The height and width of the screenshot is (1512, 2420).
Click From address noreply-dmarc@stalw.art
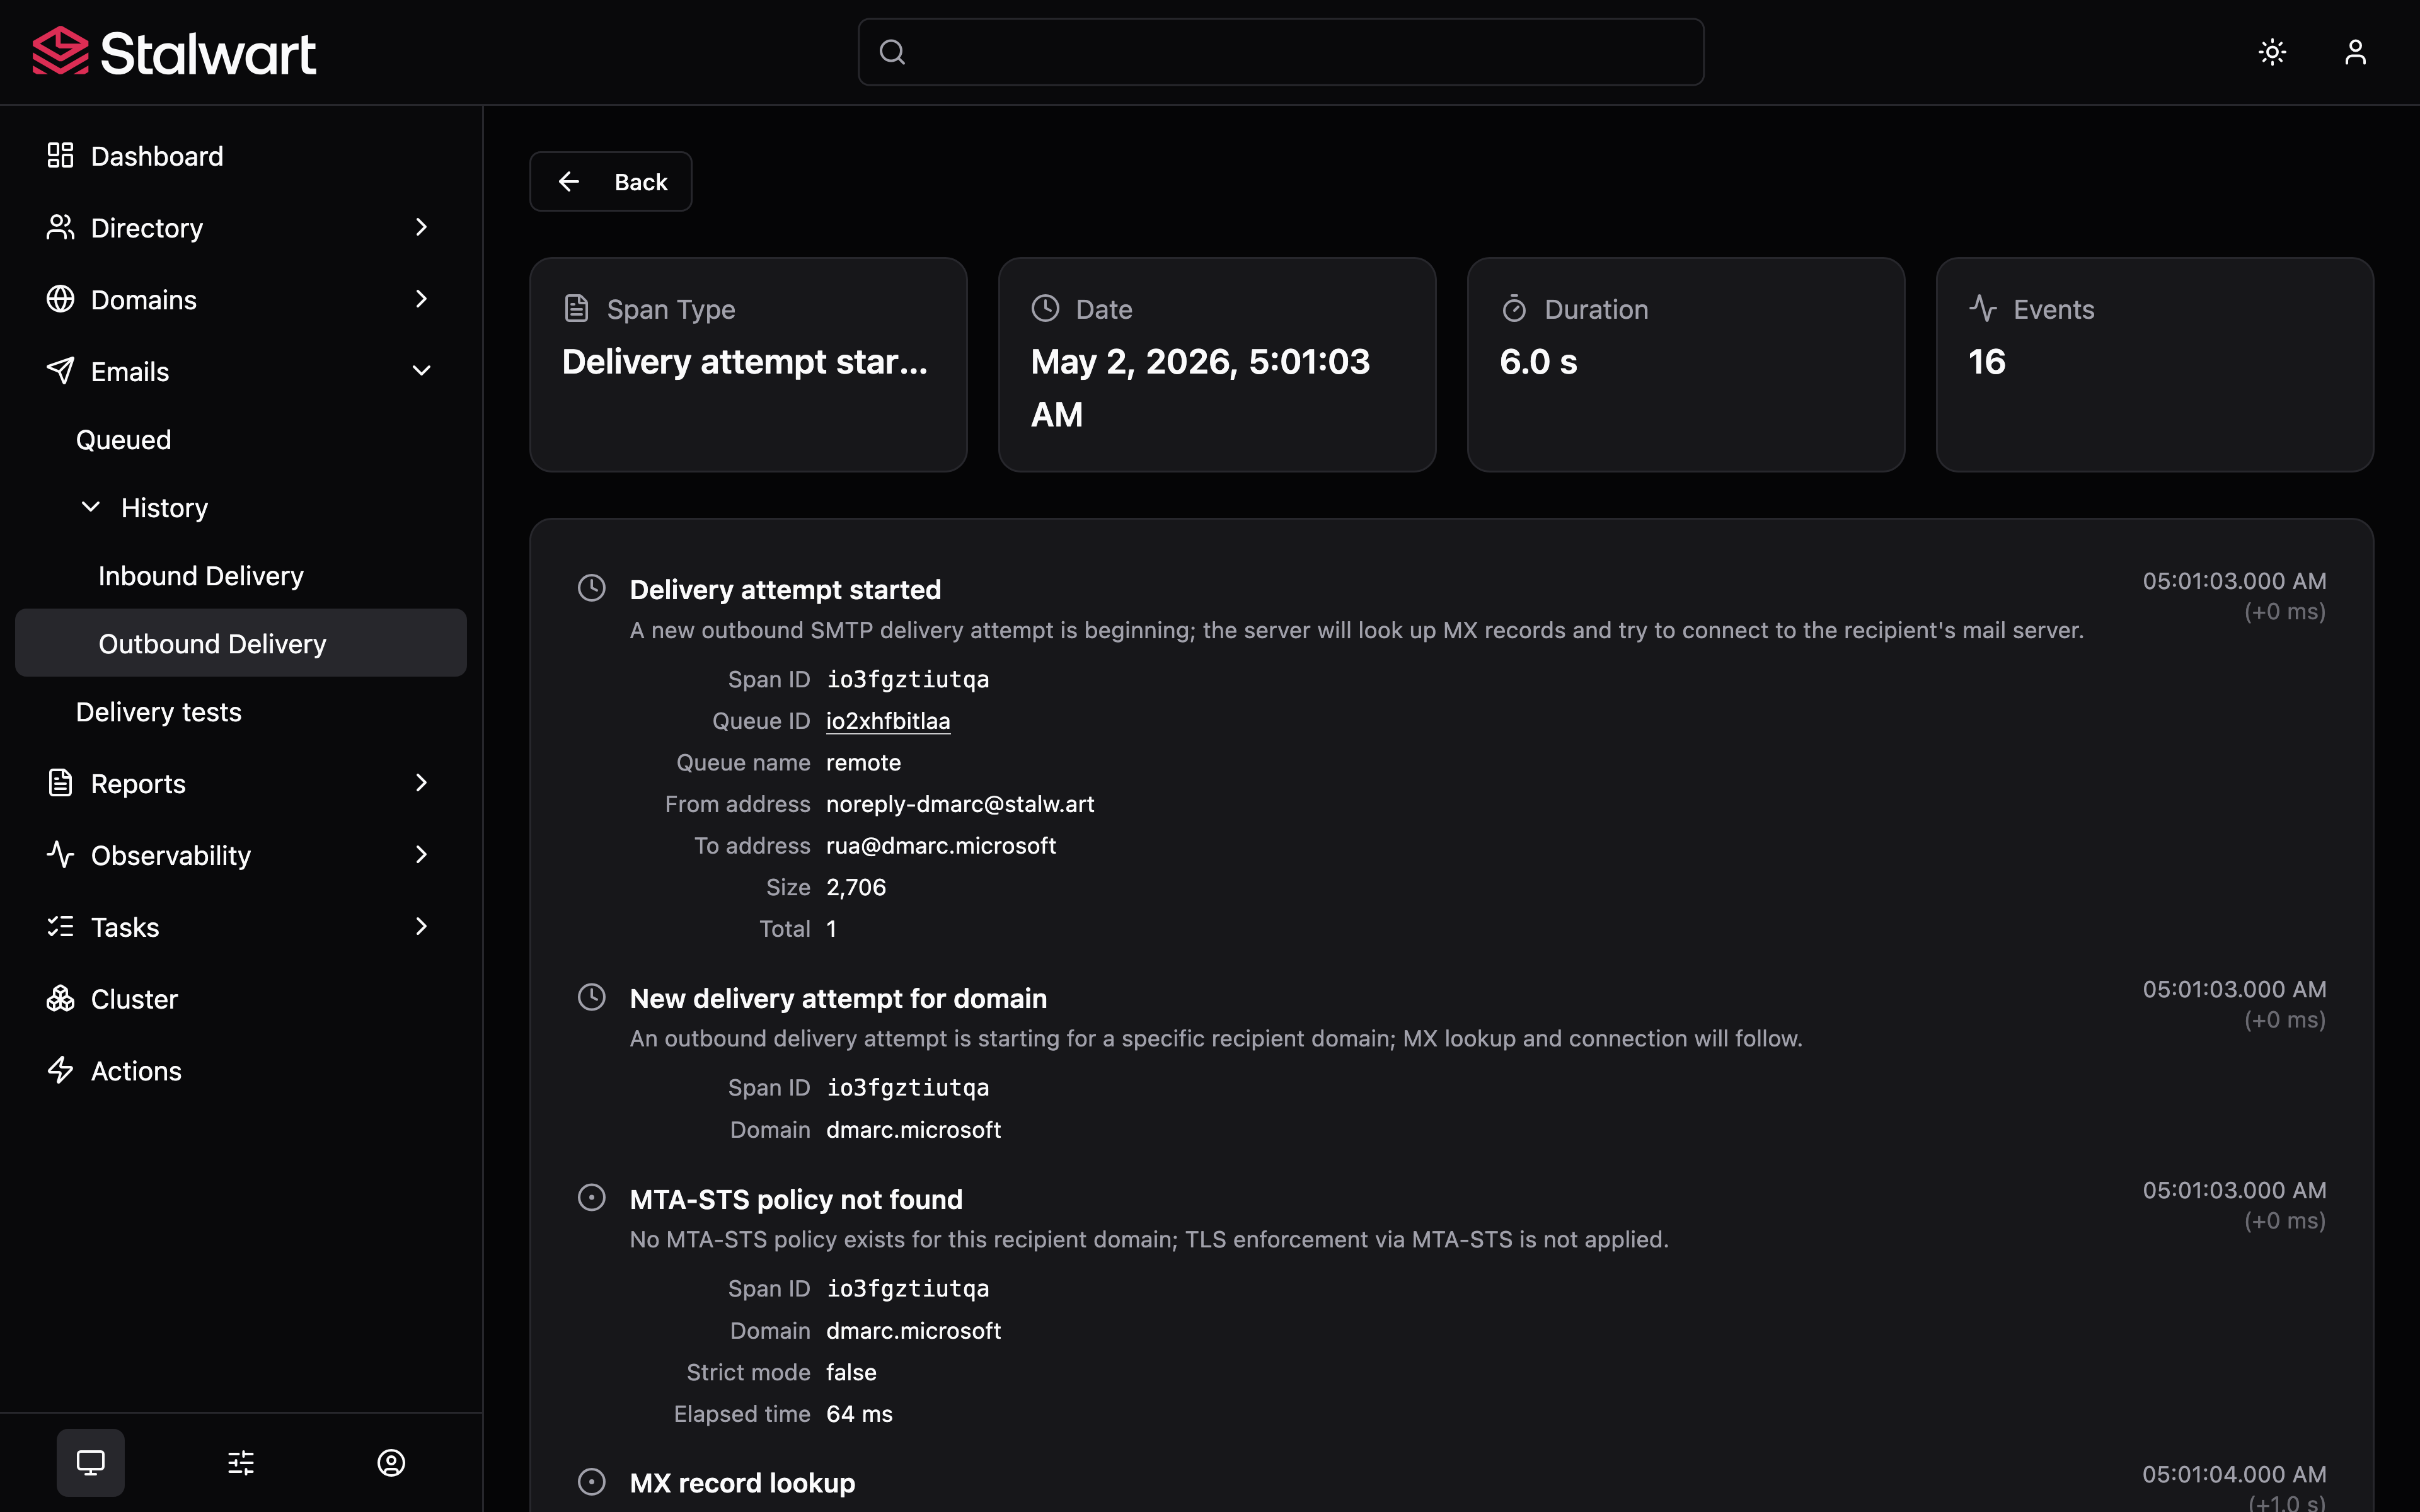(960, 804)
